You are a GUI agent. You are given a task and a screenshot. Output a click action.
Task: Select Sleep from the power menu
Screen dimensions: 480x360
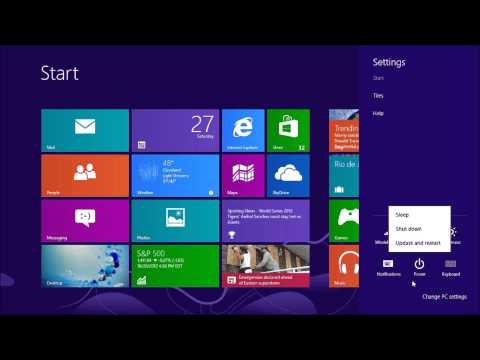(x=419, y=215)
